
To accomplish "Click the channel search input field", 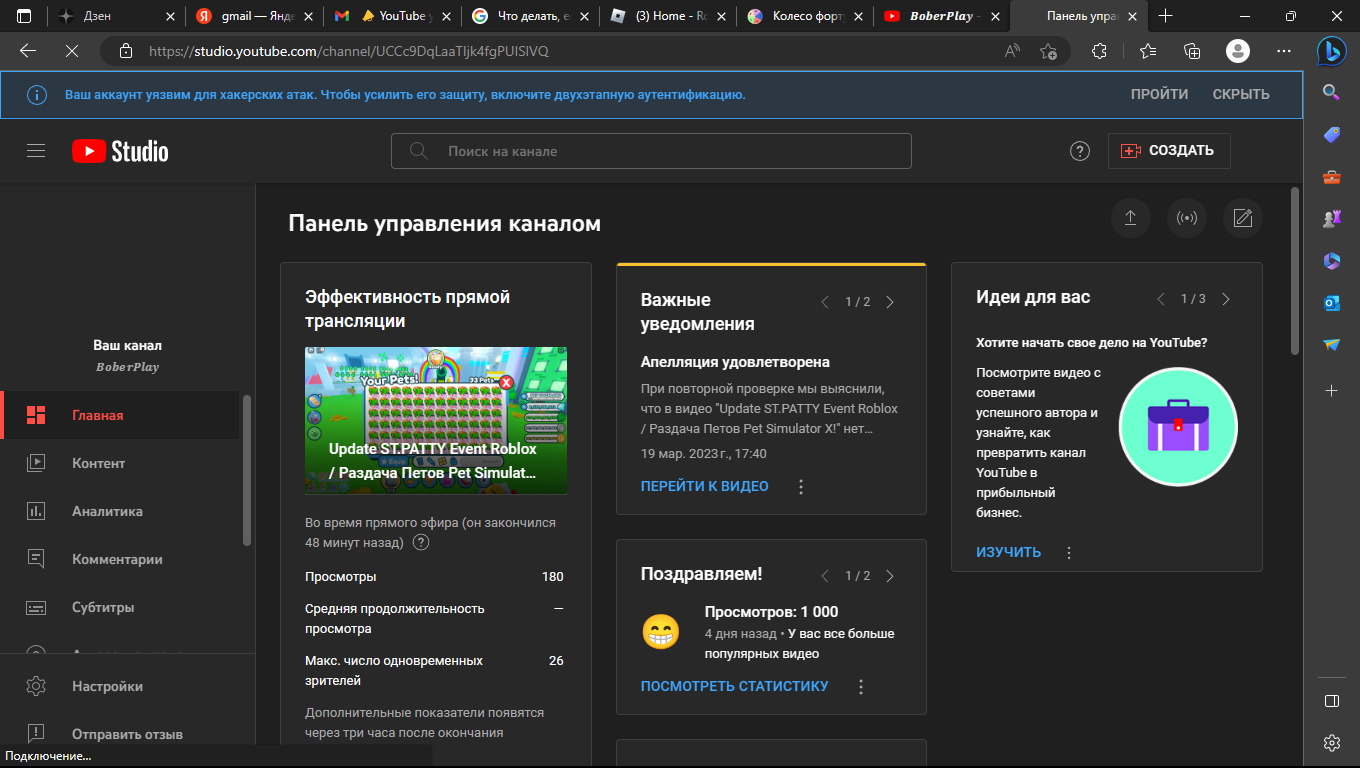I will point(651,151).
